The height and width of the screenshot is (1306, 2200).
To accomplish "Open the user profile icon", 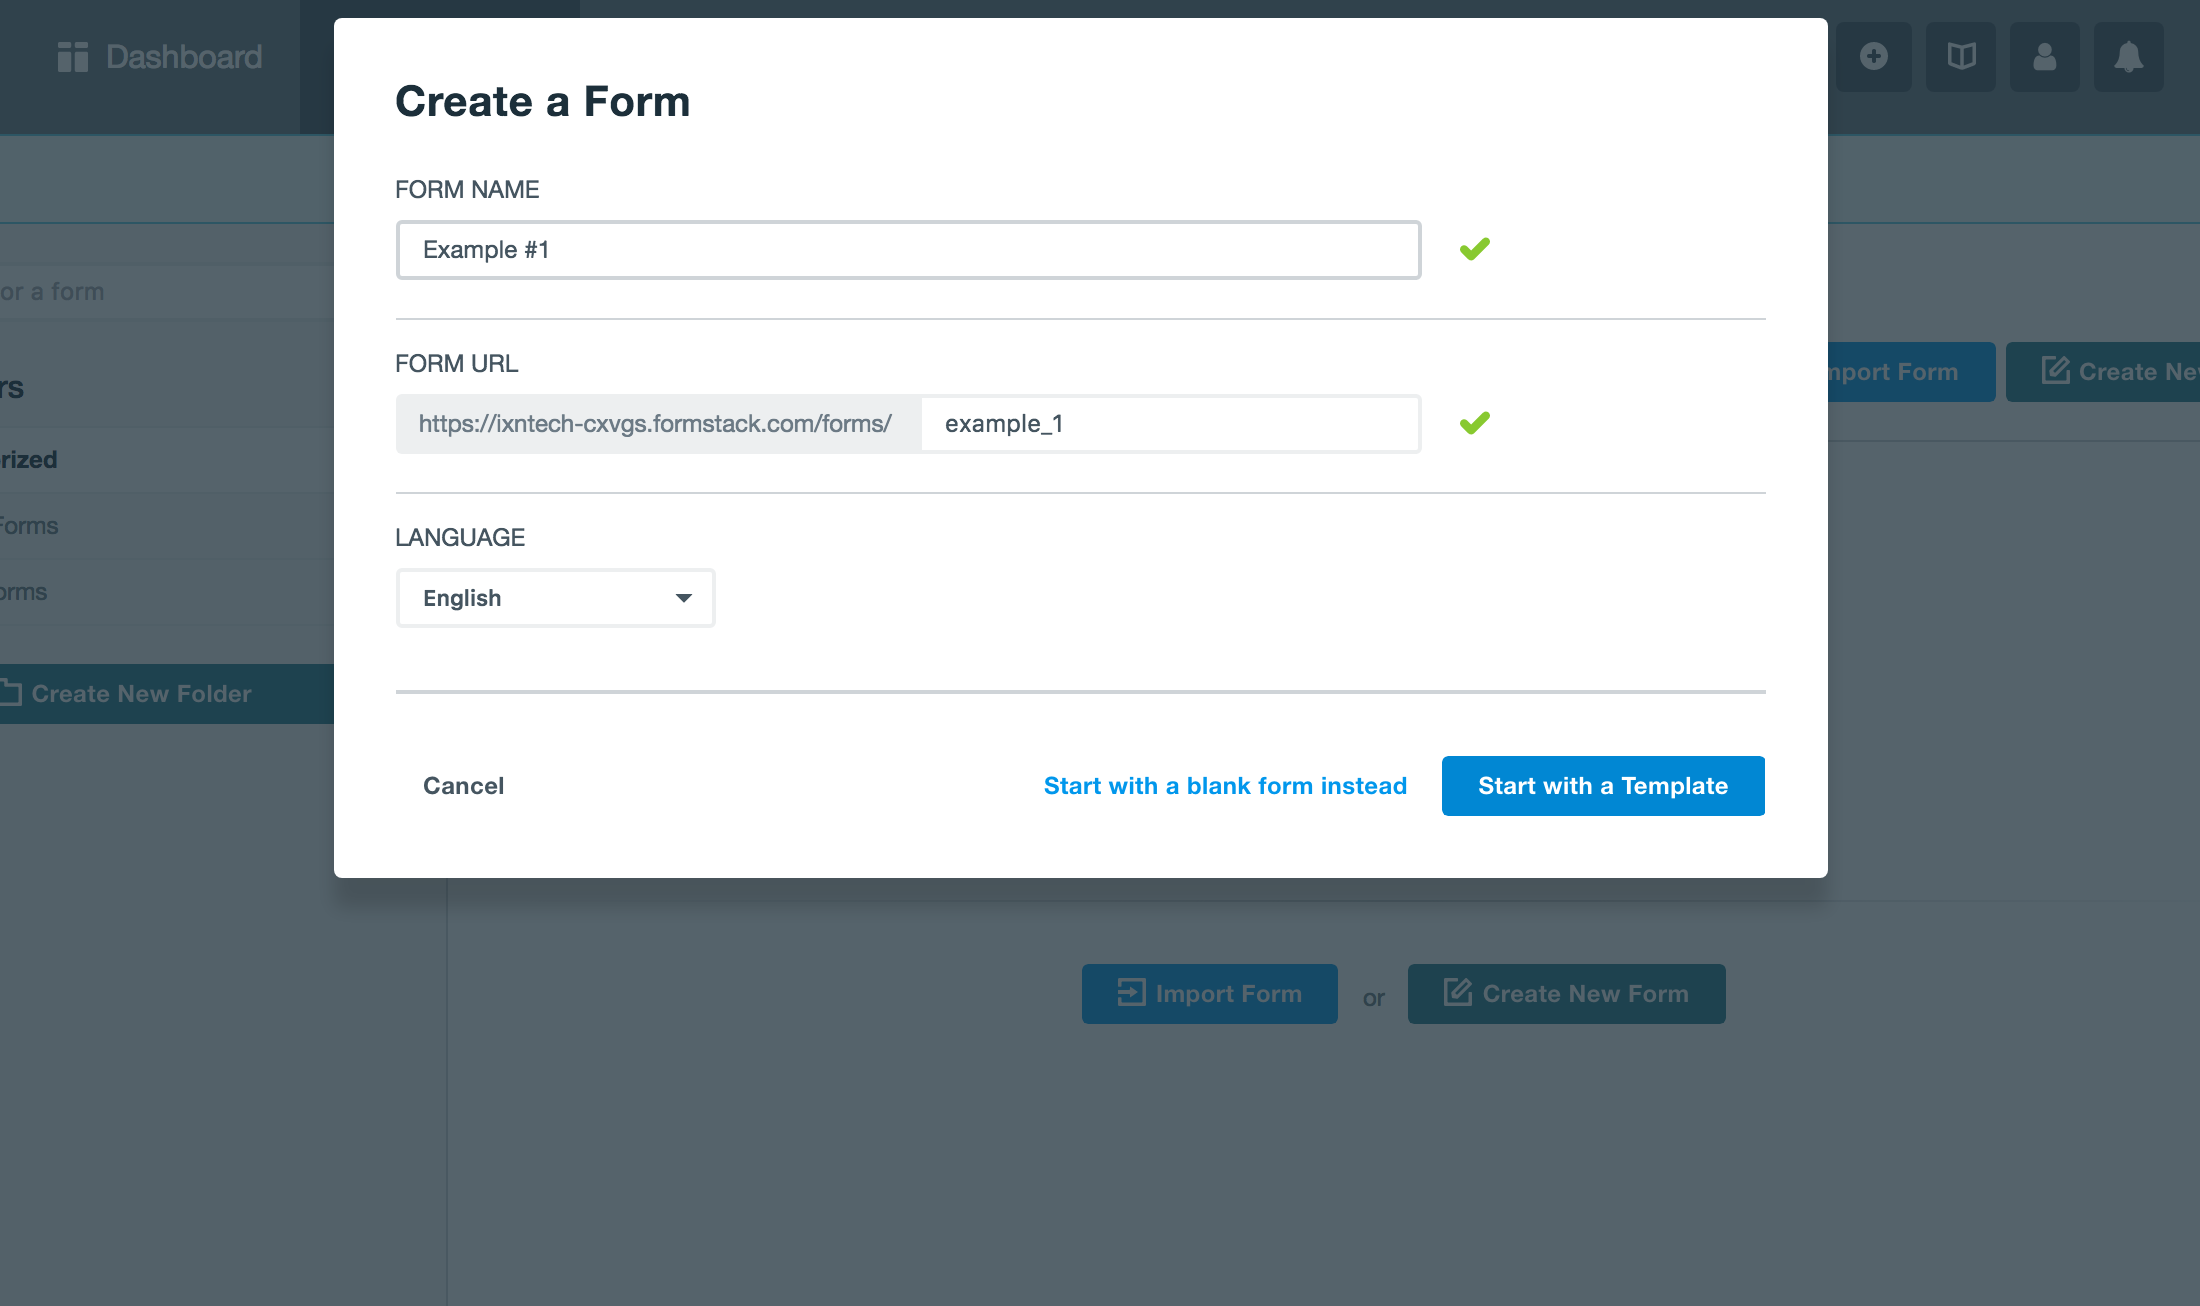I will click(2045, 56).
